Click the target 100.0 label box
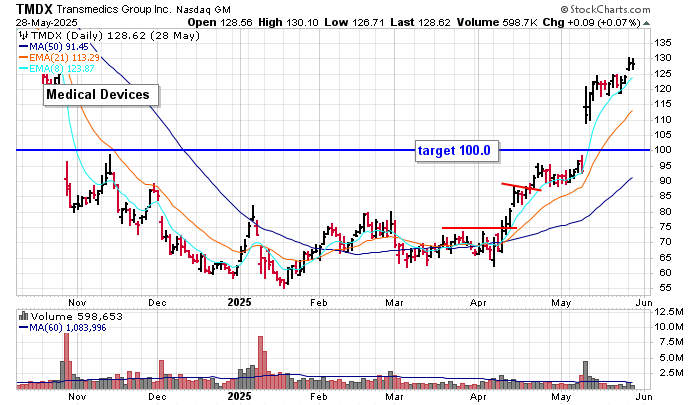Screen dimensions: 700x405 [x=457, y=150]
